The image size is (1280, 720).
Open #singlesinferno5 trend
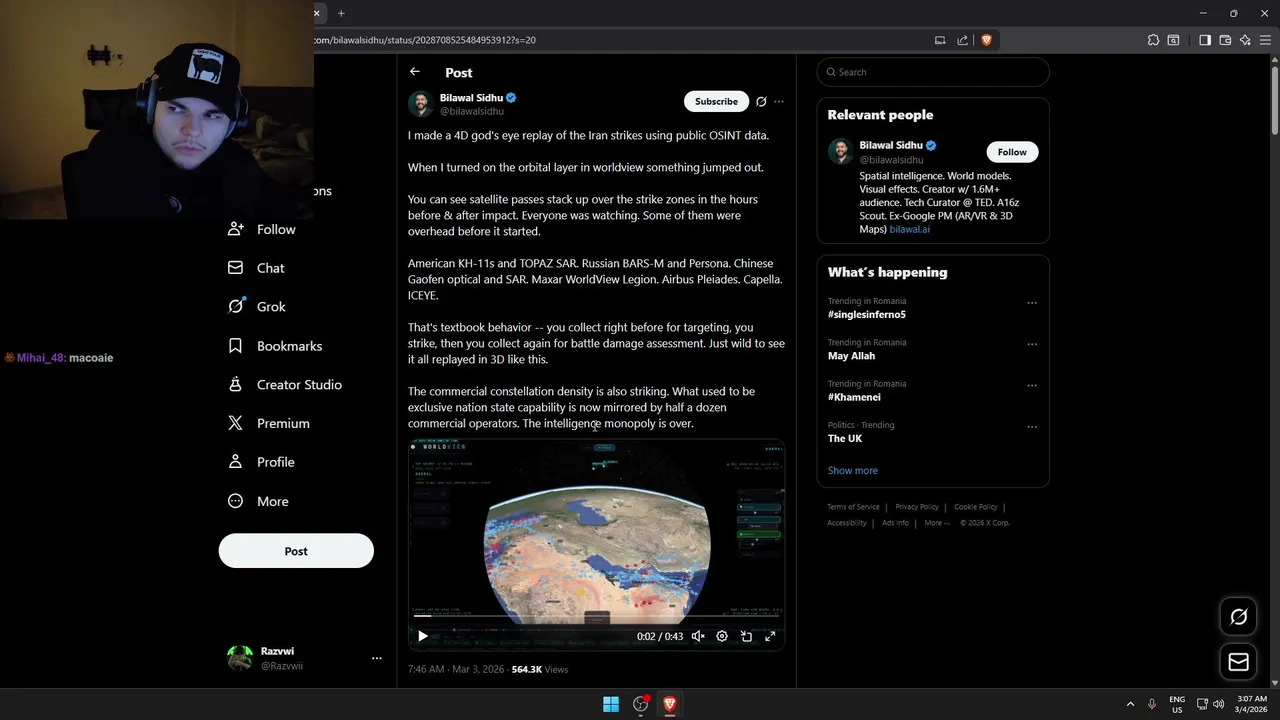866,314
